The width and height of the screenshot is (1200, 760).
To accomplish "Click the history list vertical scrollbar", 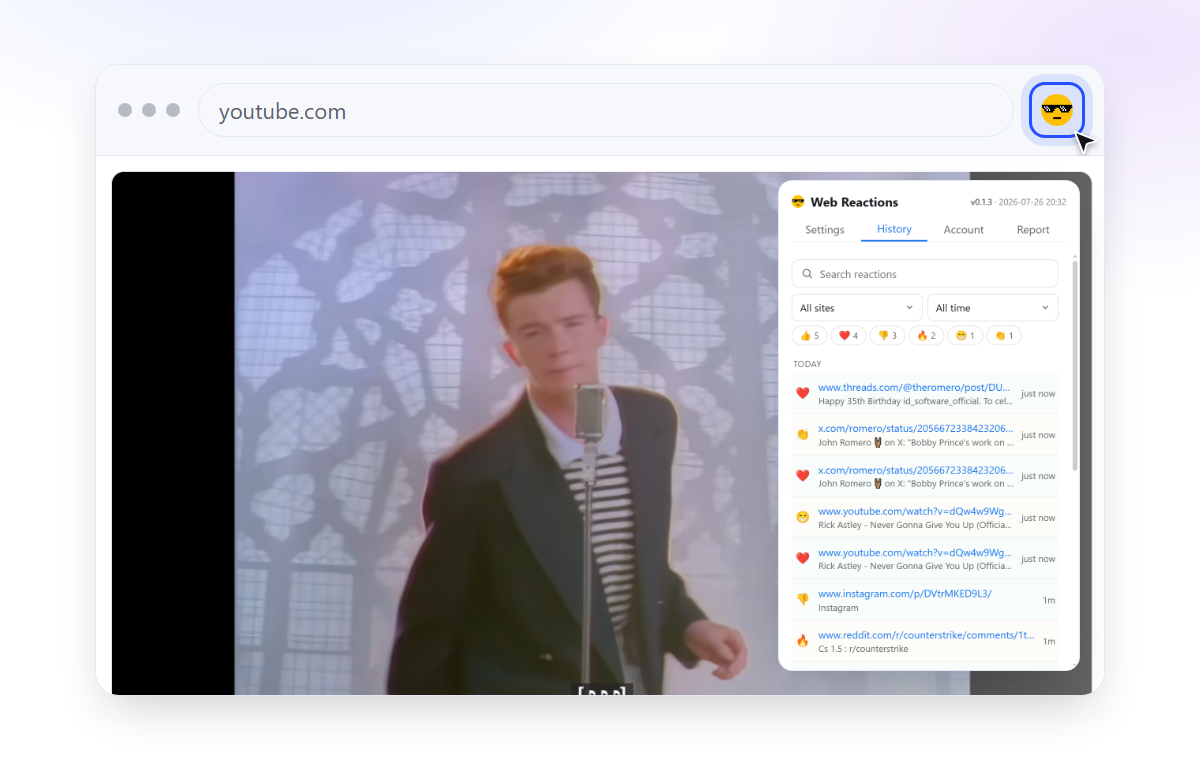I will [1075, 365].
